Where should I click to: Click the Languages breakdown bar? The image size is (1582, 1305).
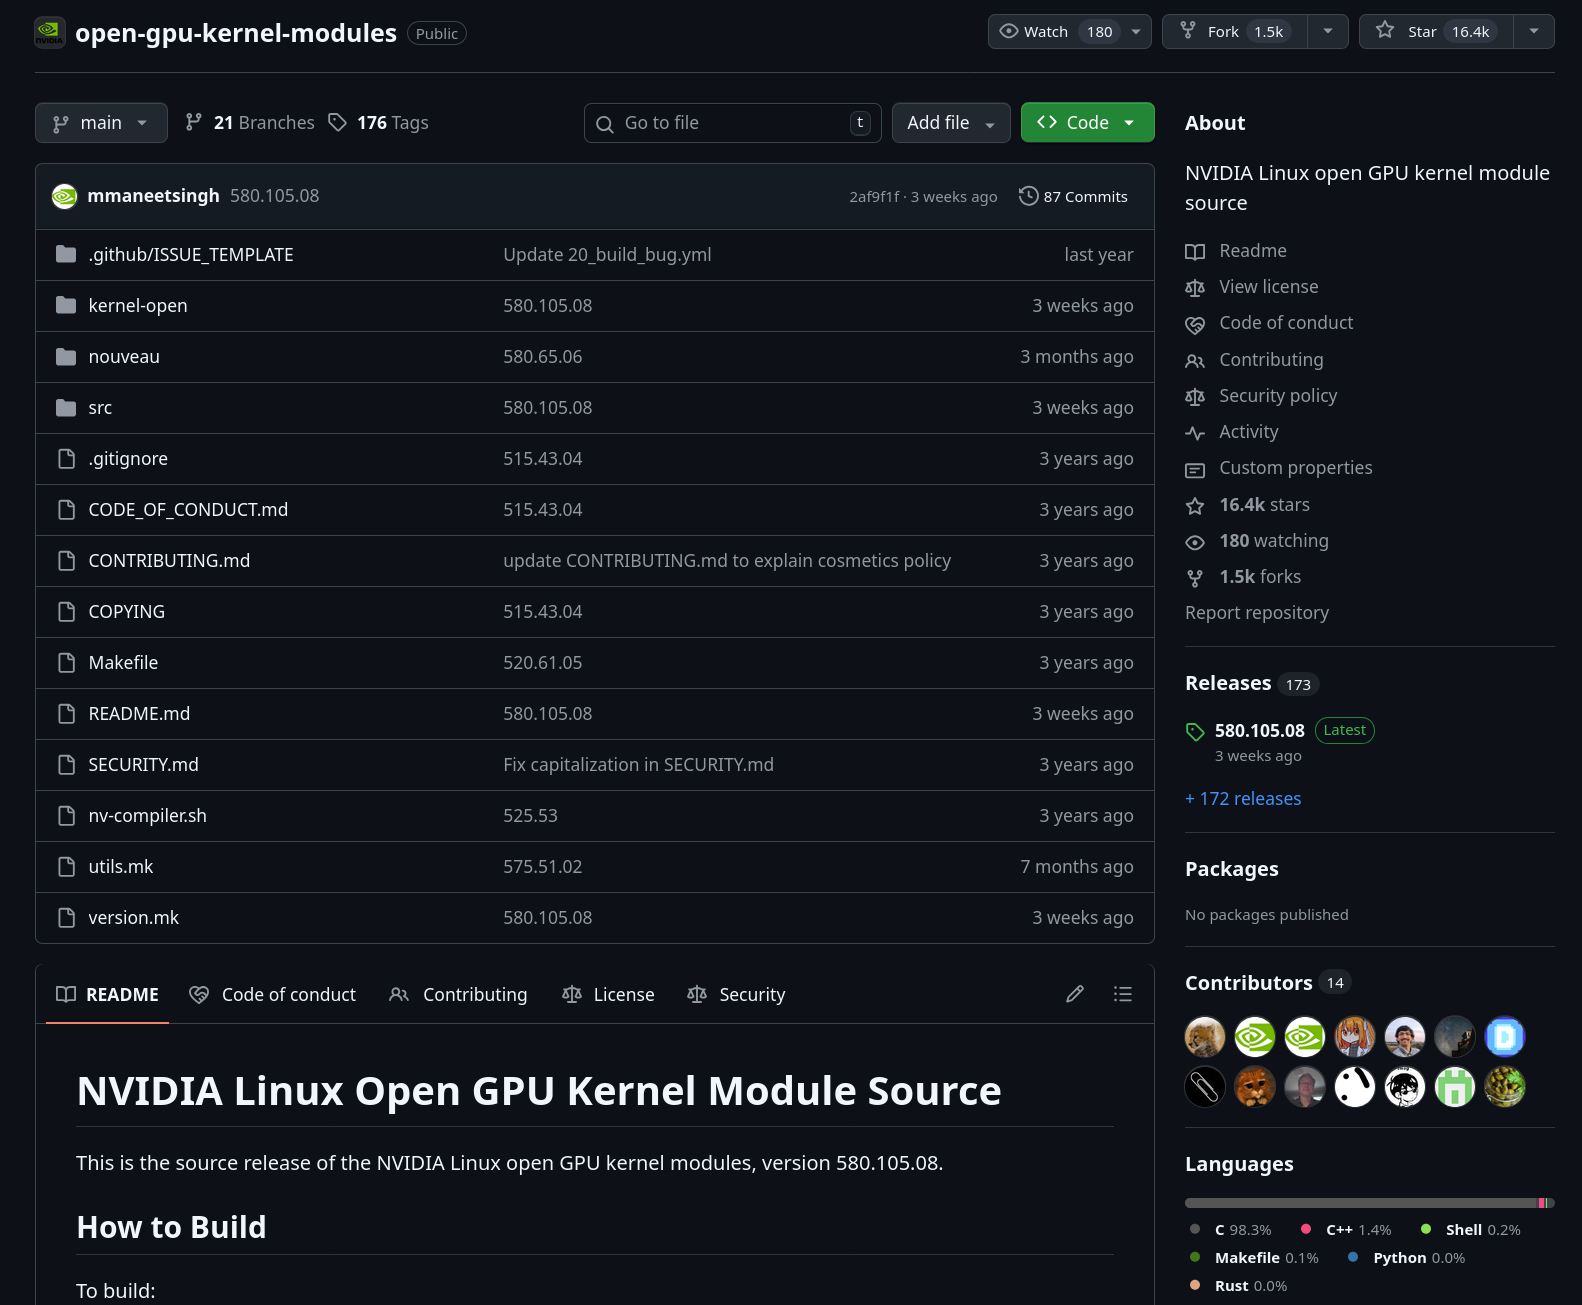(x=1370, y=1203)
